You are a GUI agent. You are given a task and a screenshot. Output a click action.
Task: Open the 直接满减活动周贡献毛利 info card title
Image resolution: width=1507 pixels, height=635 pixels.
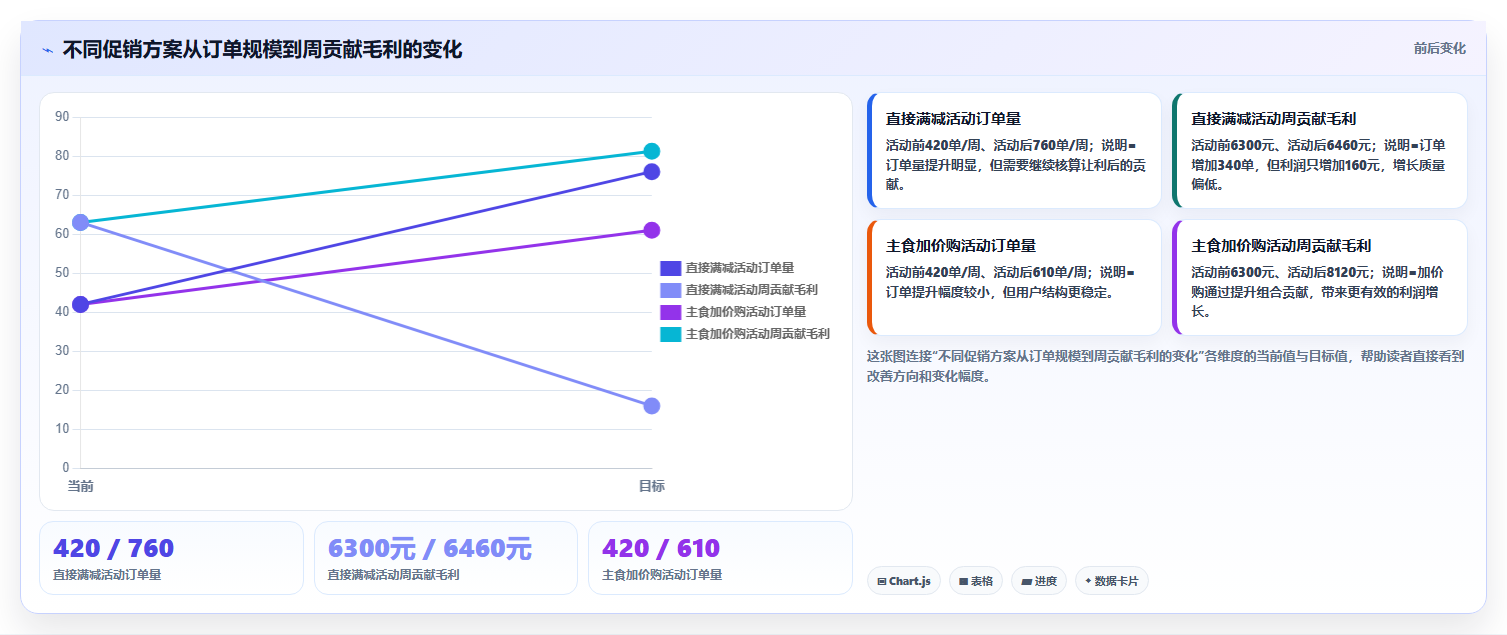click(1274, 119)
